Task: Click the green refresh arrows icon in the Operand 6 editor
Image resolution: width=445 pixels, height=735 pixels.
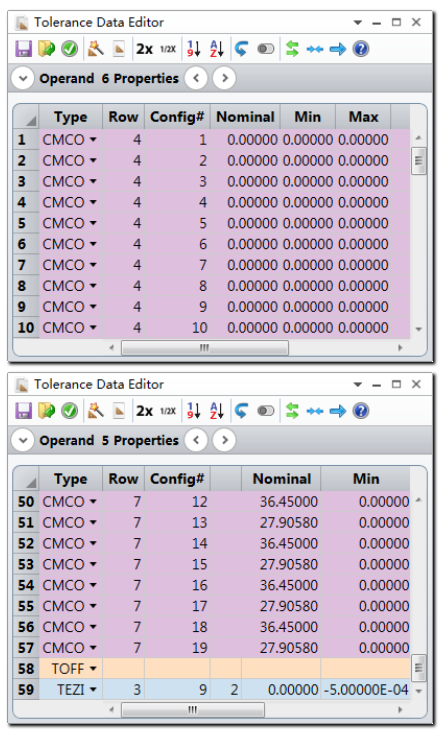Action: pyautogui.click(x=292, y=49)
